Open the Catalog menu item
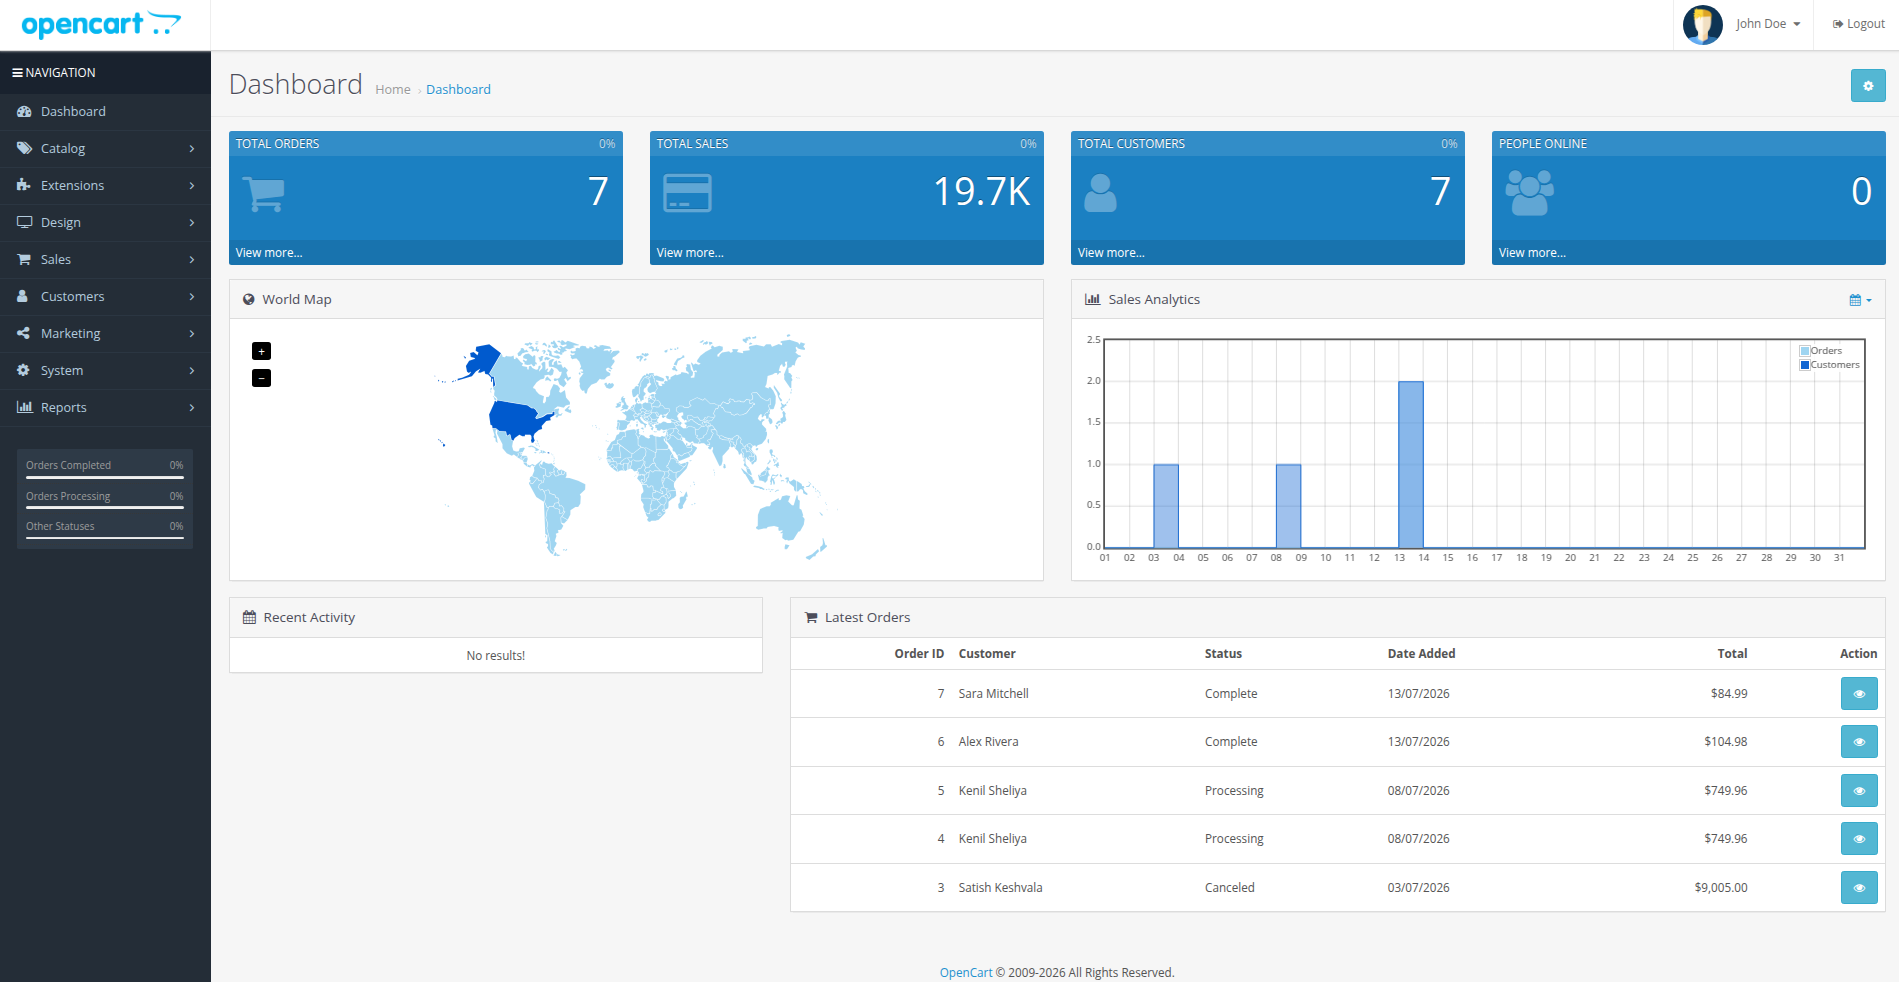The width and height of the screenshot is (1899, 982). click(105, 149)
